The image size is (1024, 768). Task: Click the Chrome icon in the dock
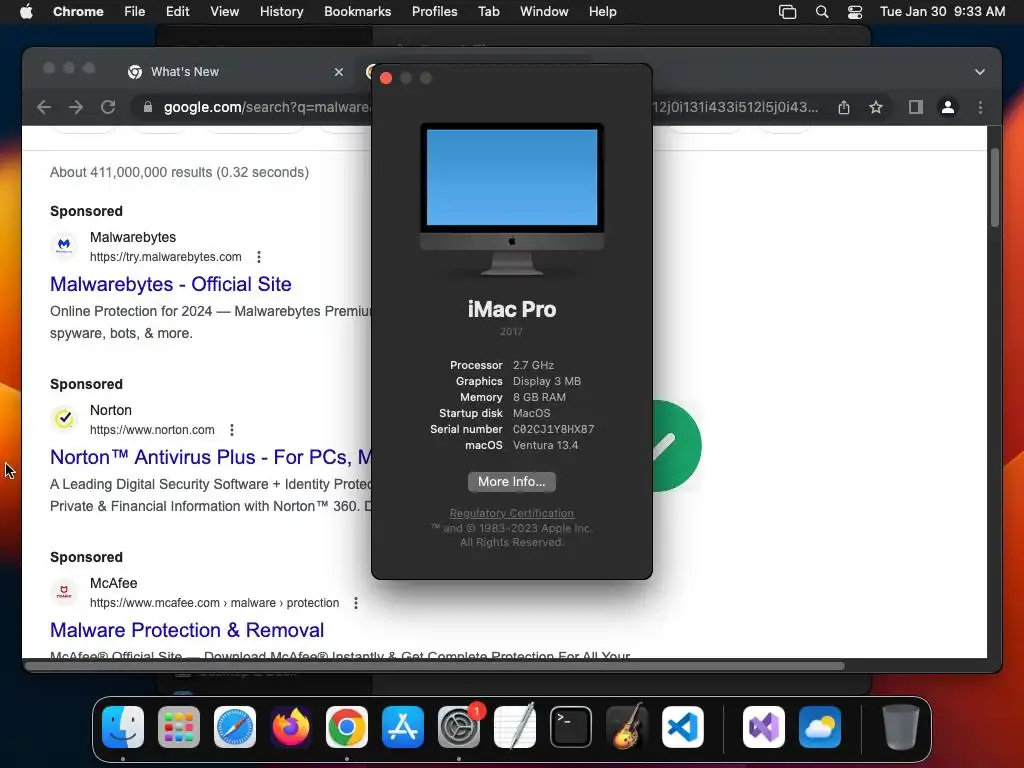[347, 727]
